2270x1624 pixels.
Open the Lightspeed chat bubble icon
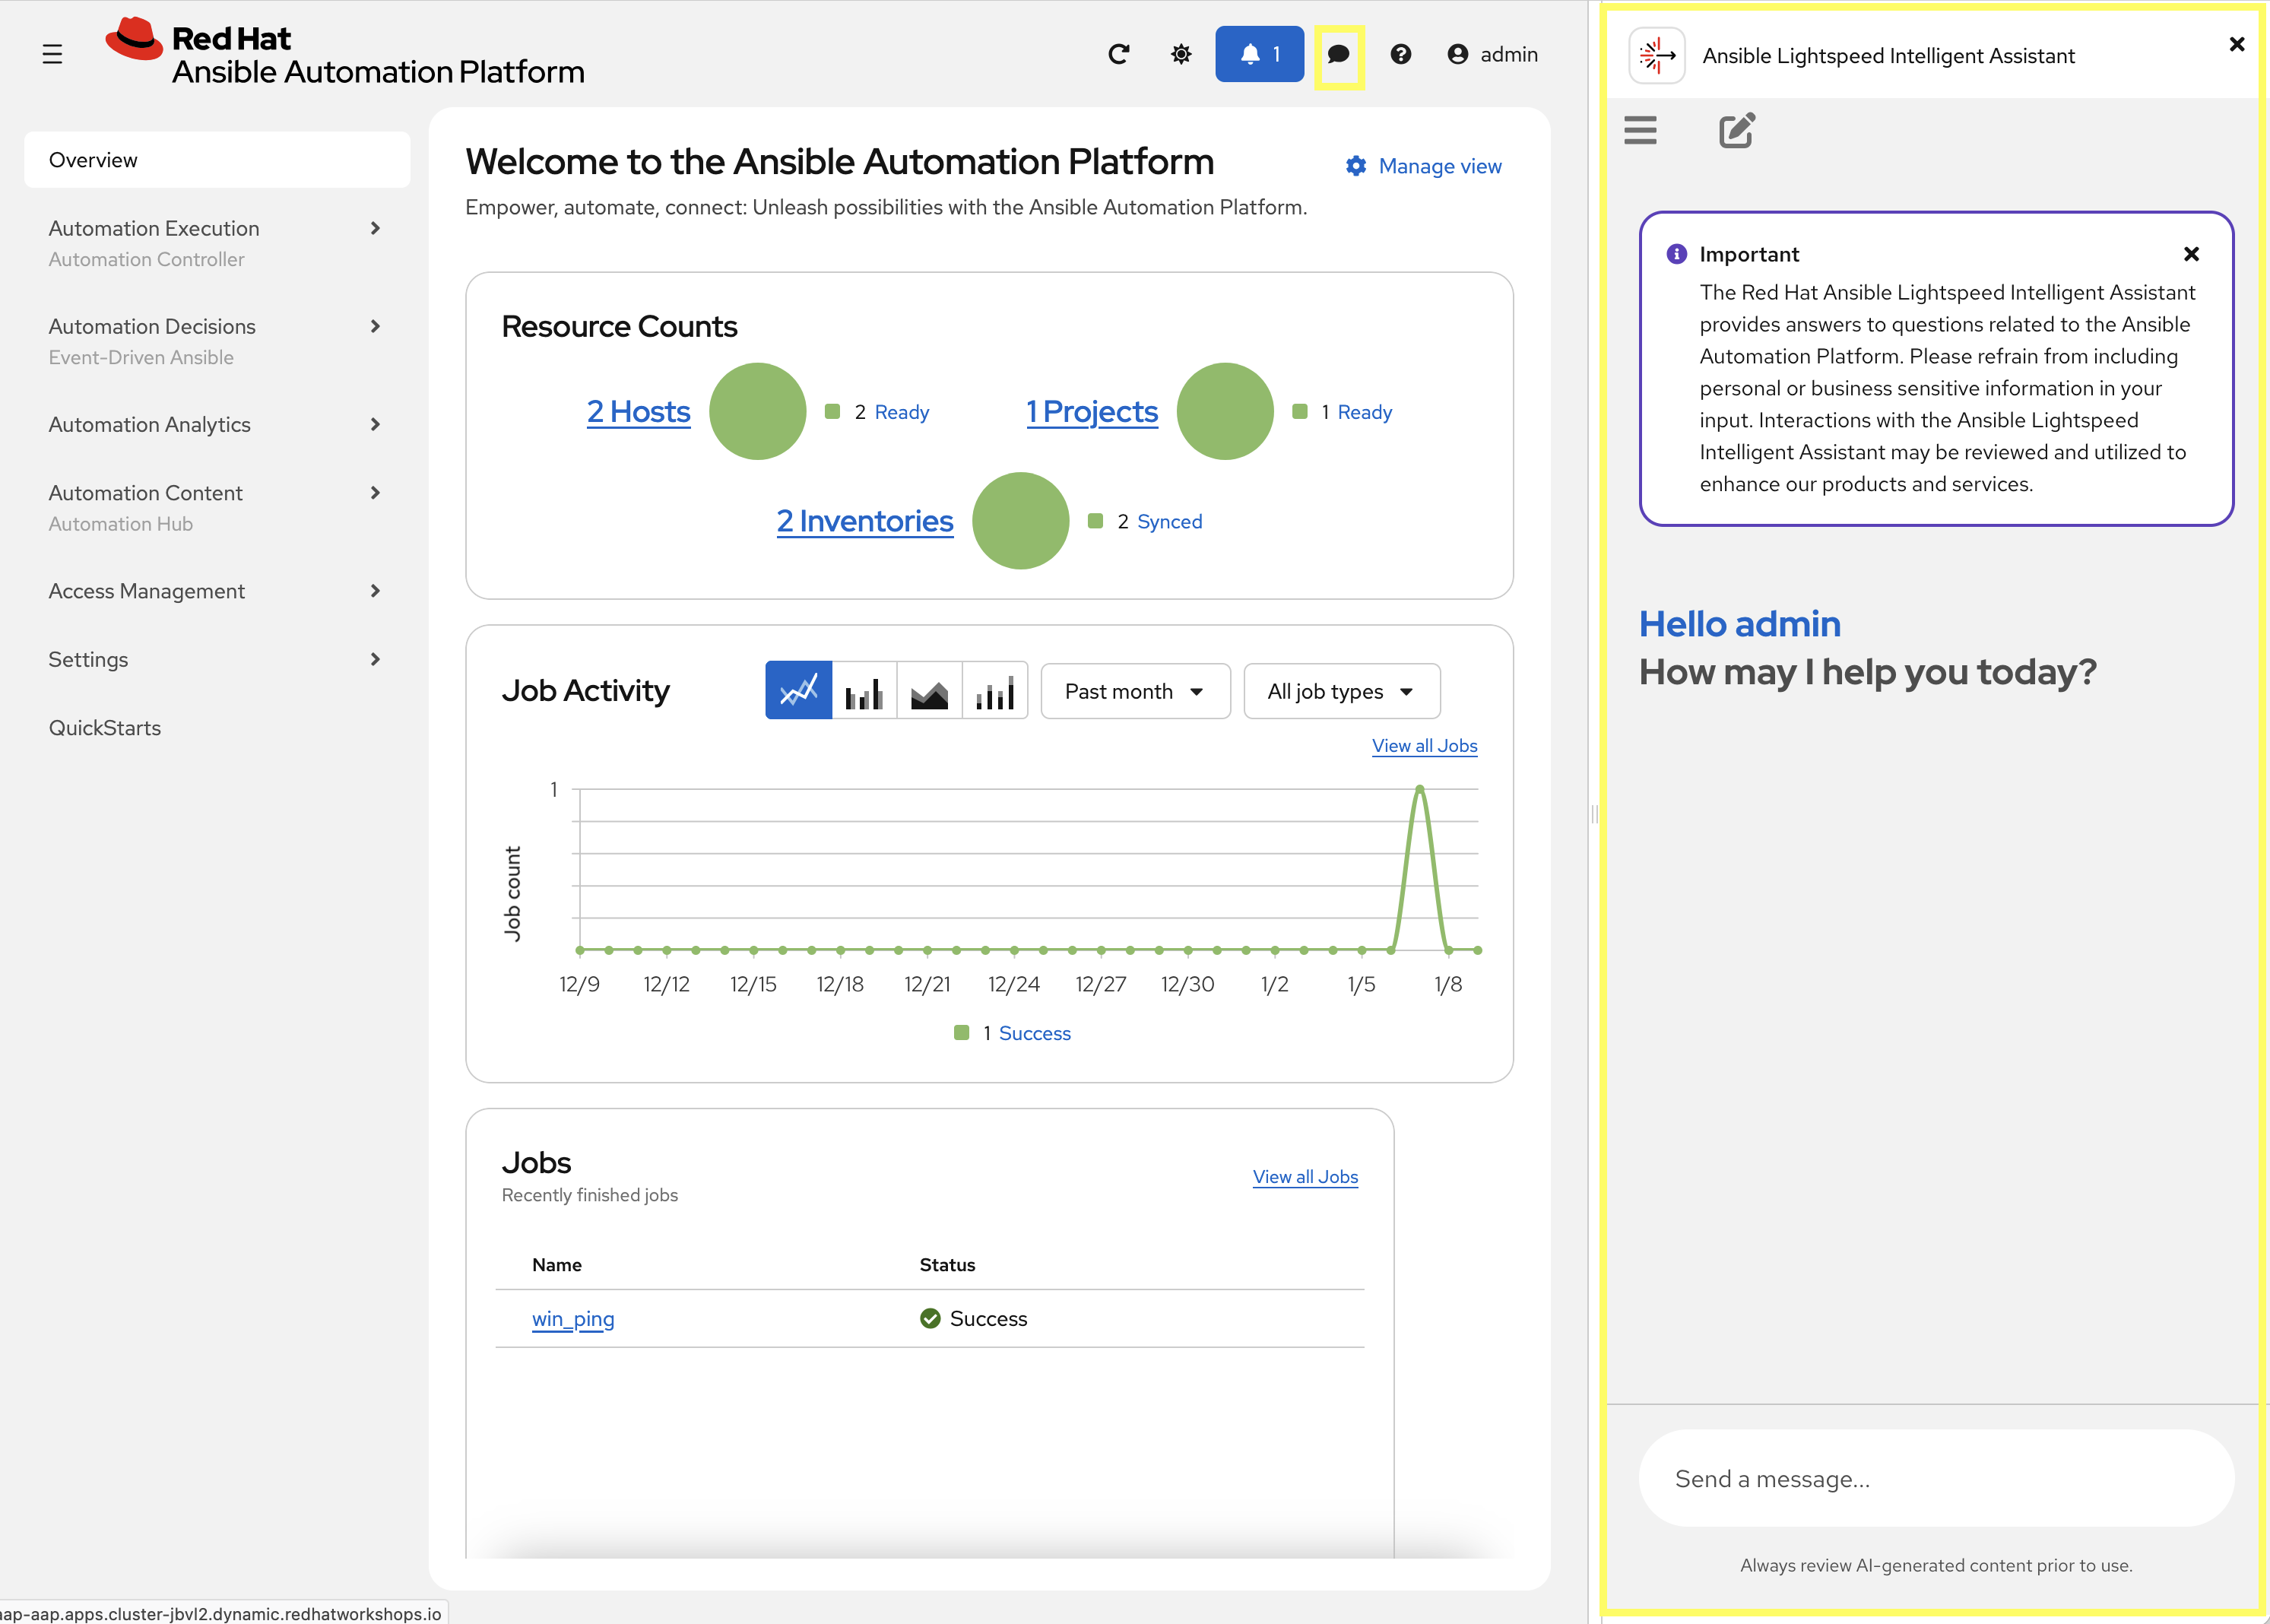pyautogui.click(x=1340, y=55)
